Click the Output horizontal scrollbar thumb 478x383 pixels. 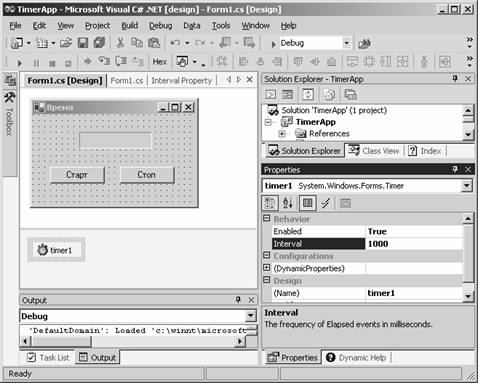pos(61,341)
